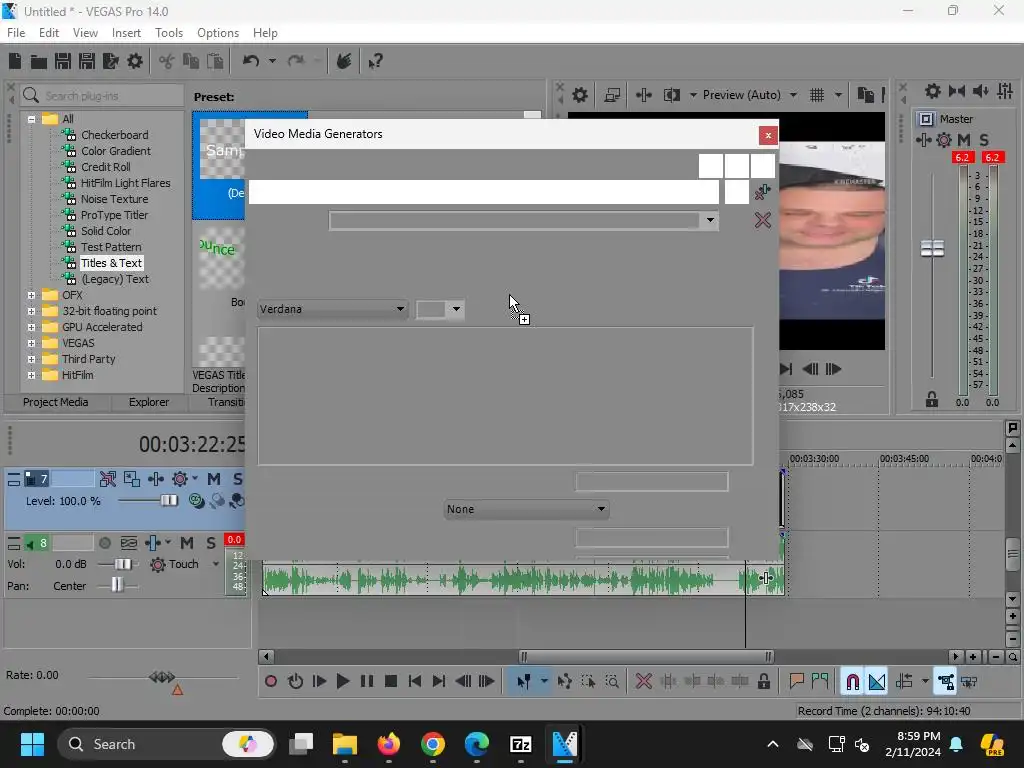Expand the GPU Accelerated folder
Screen dimensions: 1024x768
tap(31, 327)
